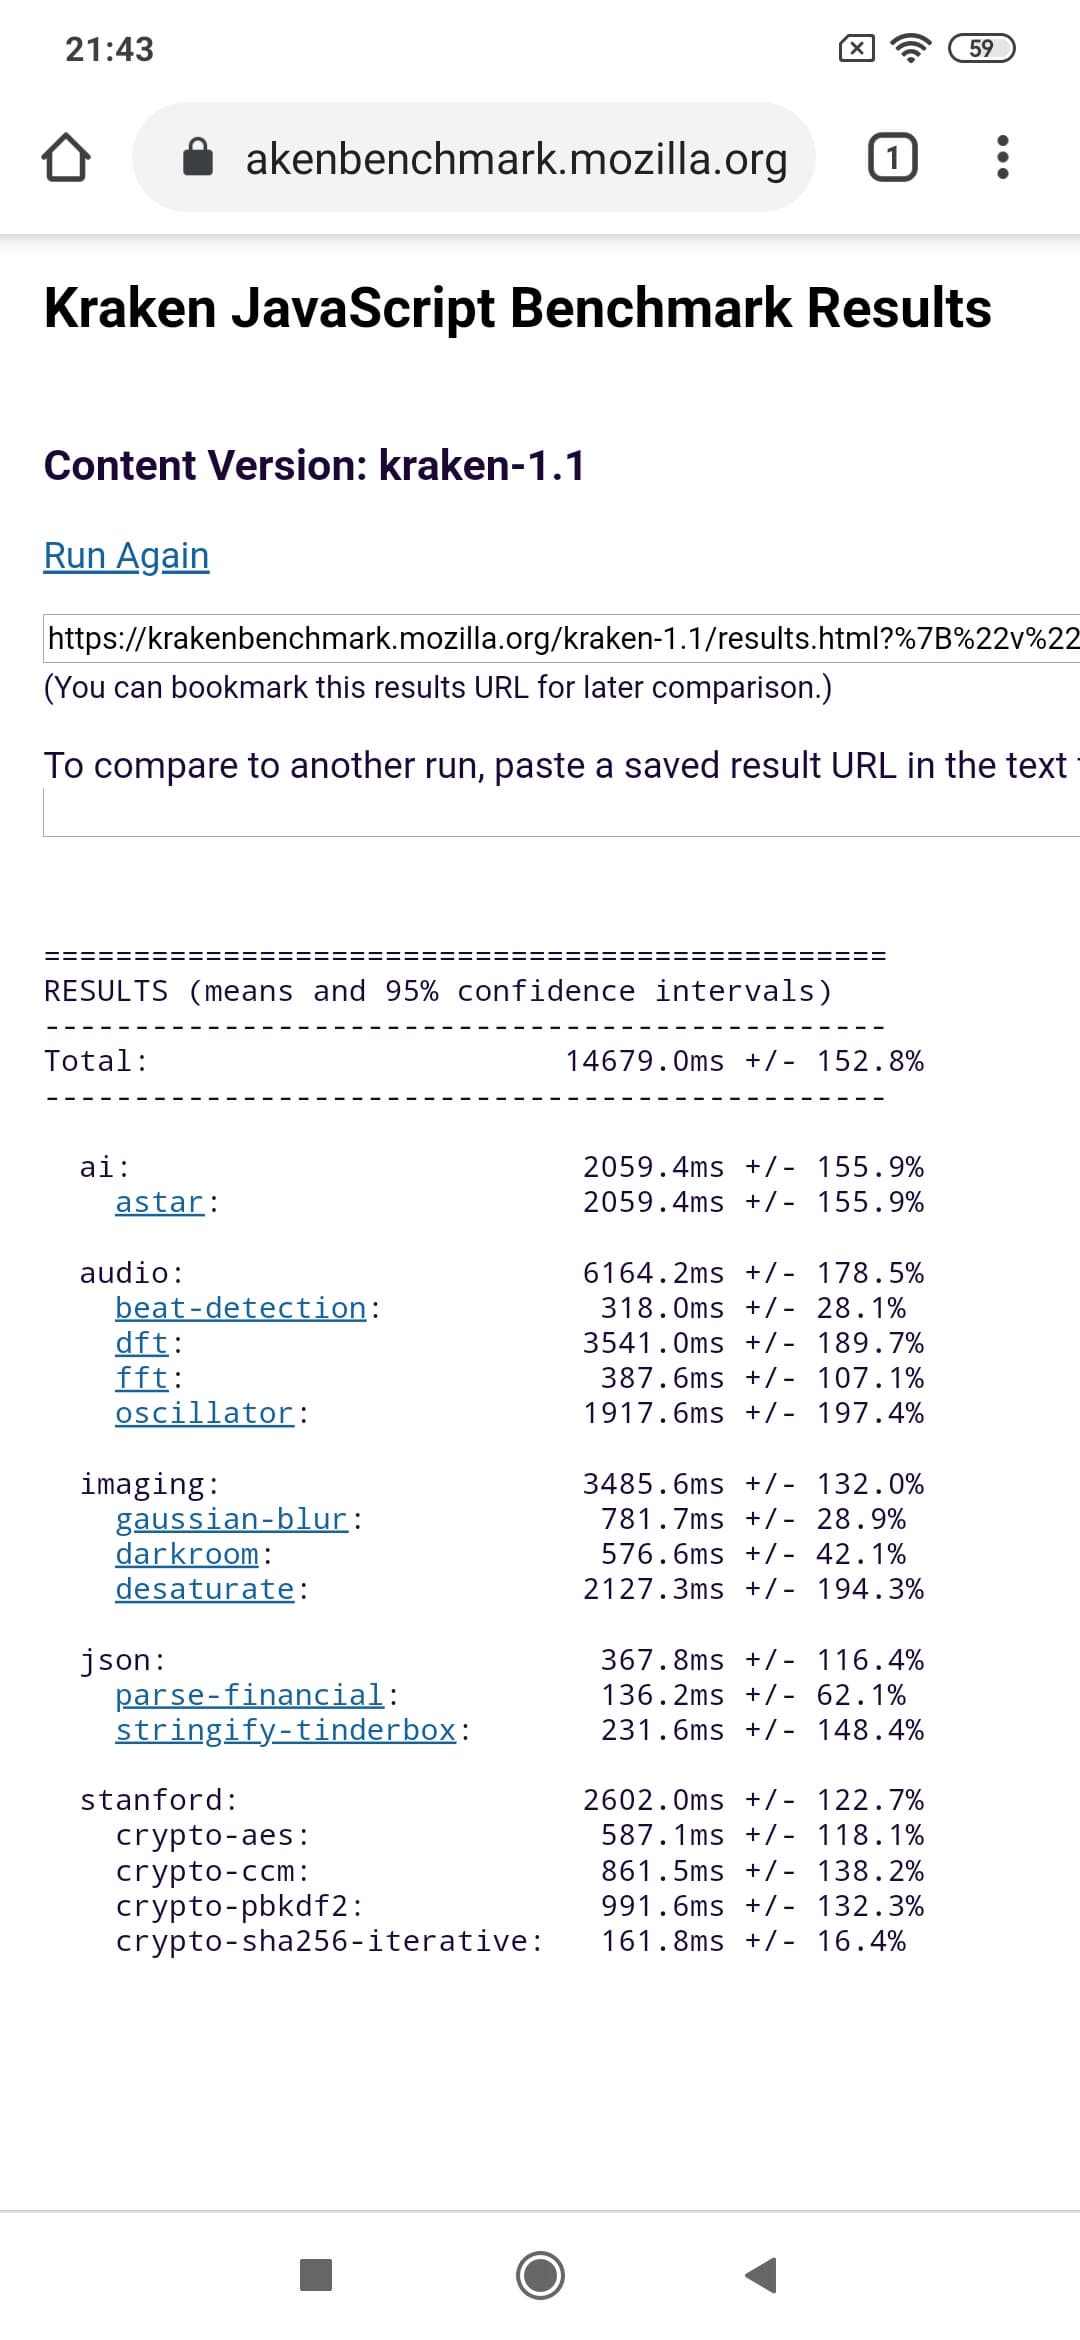Tap the browser home icon
Viewport: 1080px width, 2340px height.
66,158
